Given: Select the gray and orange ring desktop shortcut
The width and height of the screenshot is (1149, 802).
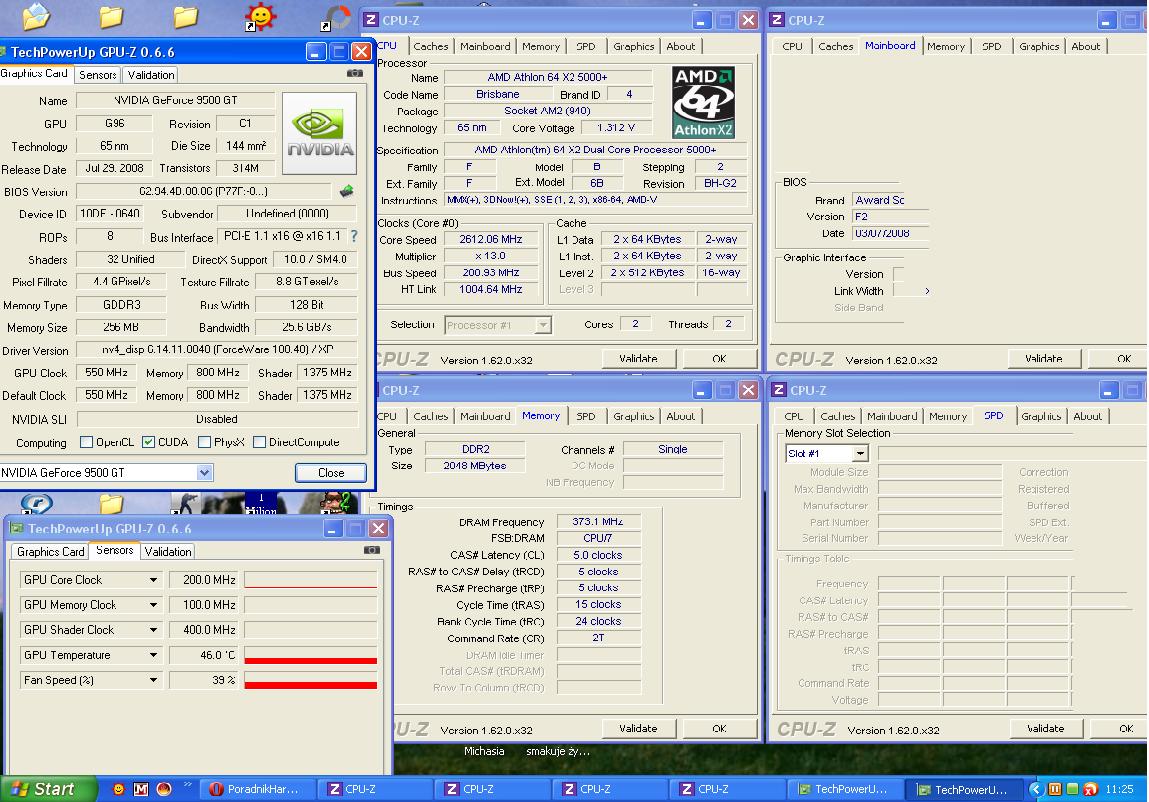Looking at the screenshot, I should click(336, 18).
